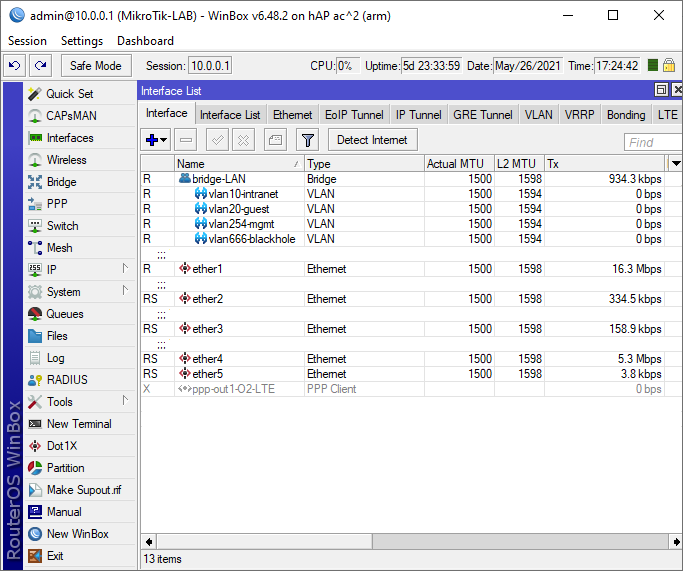
Task: Open the Add (plus) interface dropdown
Action: pyautogui.click(x=156, y=140)
